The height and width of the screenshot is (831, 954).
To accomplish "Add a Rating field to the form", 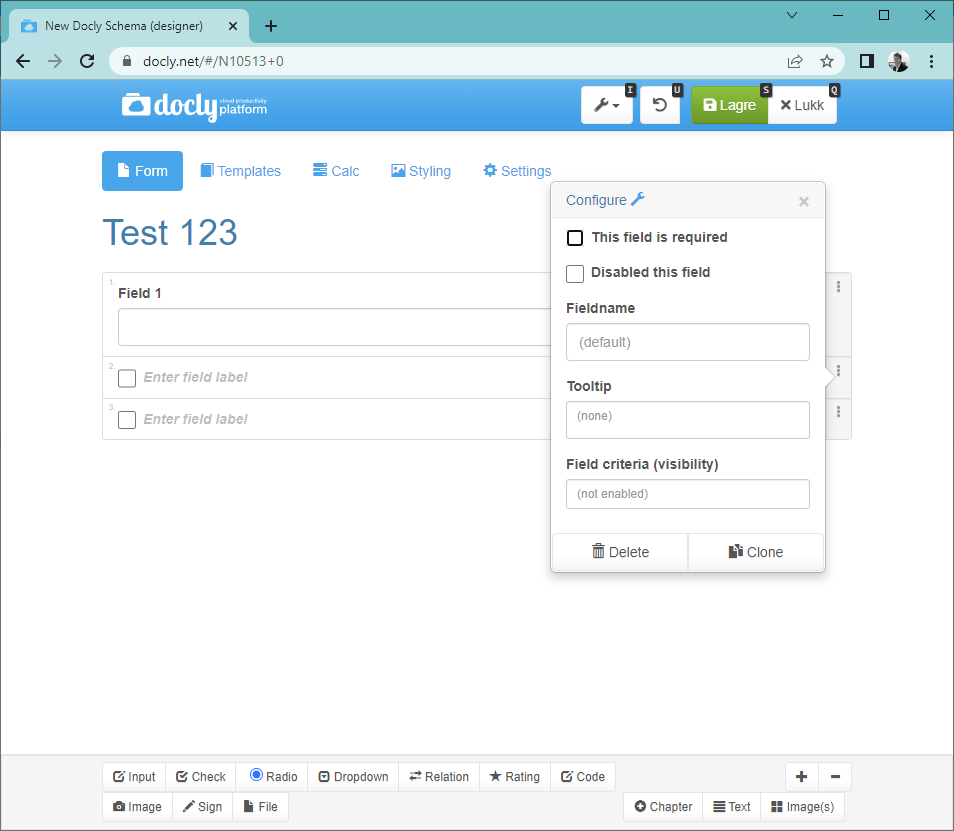I will [x=514, y=776].
